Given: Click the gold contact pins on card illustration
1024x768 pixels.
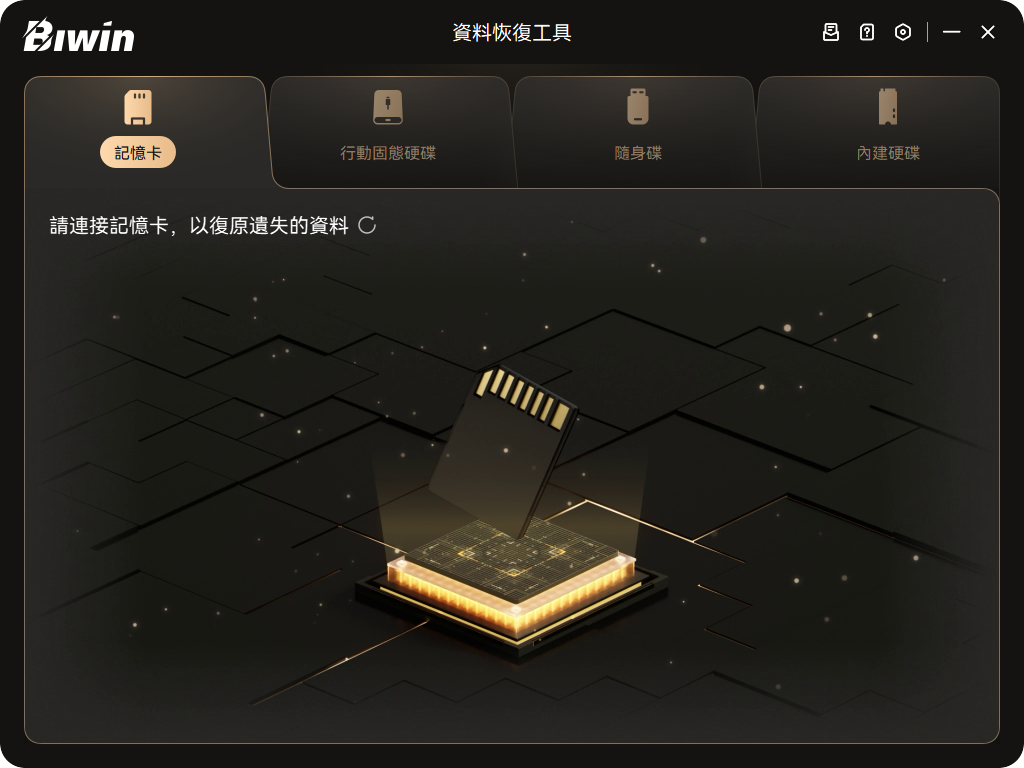Looking at the screenshot, I should (x=525, y=398).
